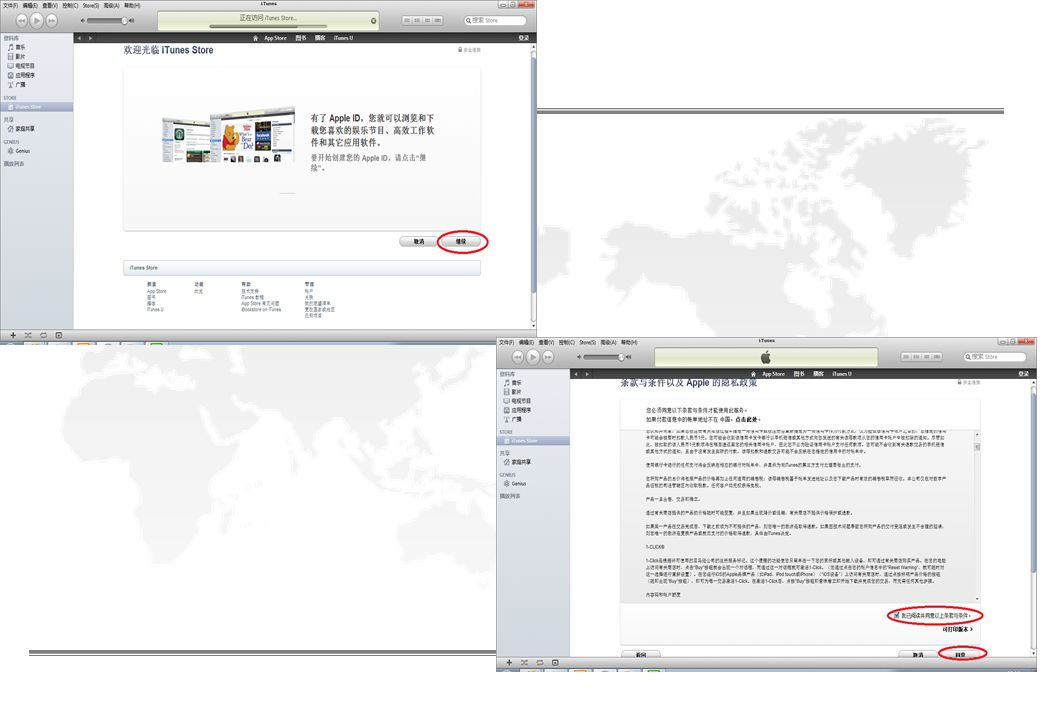Image resolution: width=1040 pixels, height=720 pixels.
Task: Open store home icon in welcome window
Action: [255, 38]
